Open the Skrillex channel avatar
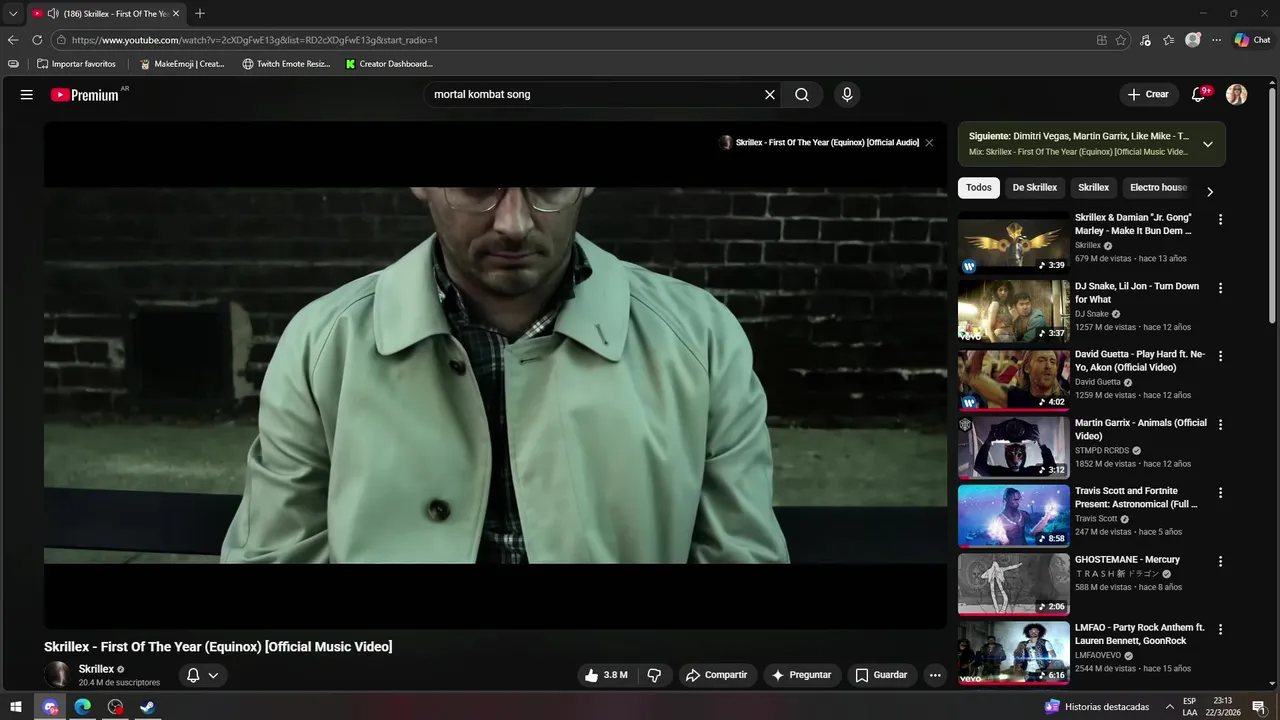 58,675
